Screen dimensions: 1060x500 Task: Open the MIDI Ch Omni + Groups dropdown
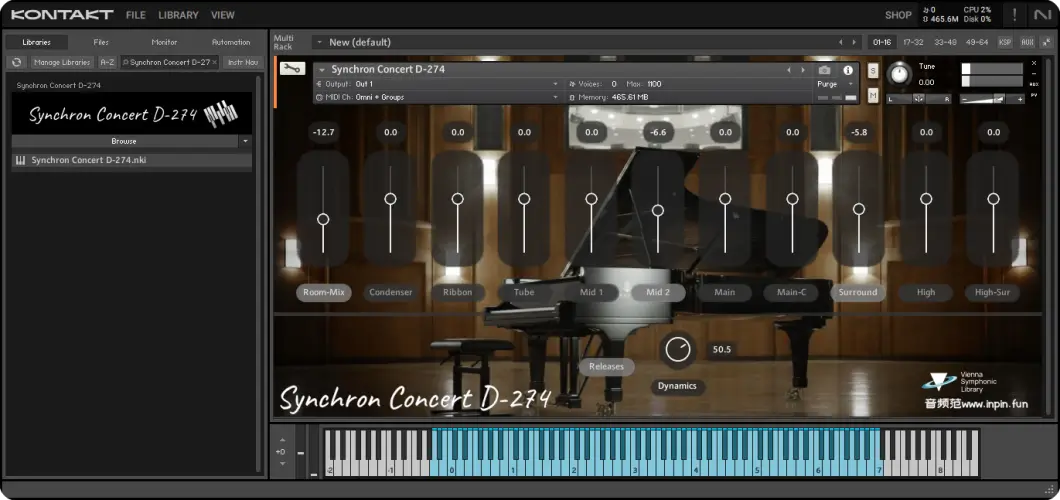click(437, 97)
